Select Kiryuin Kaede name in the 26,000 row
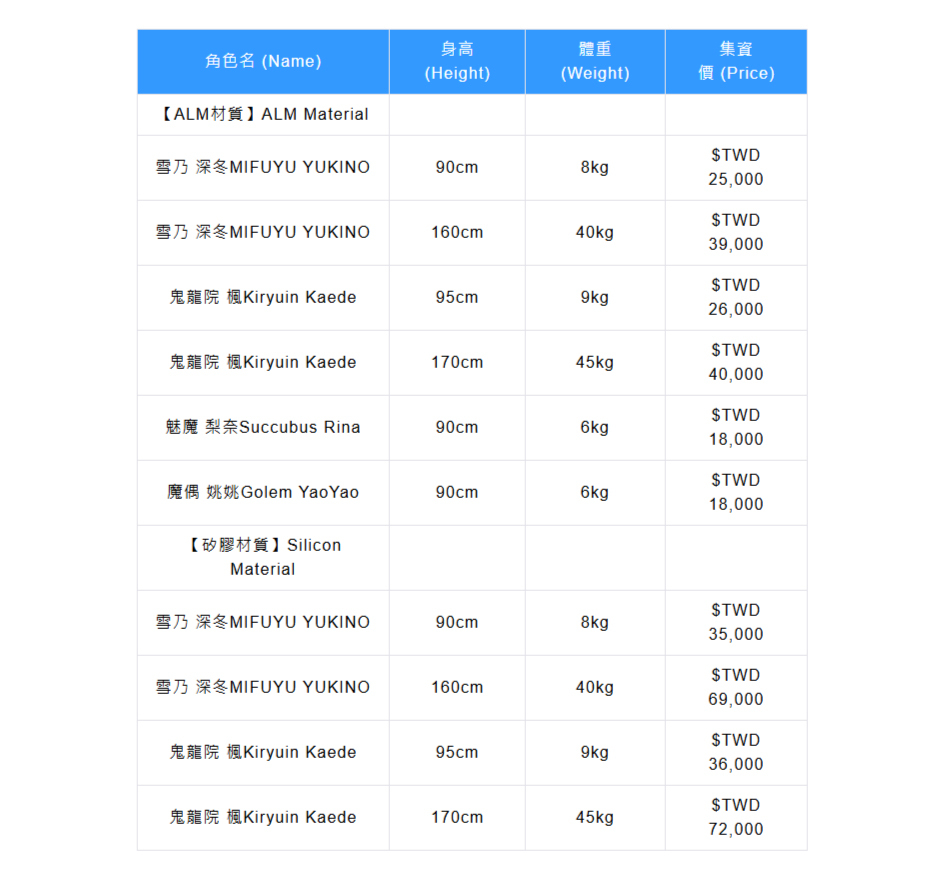 [x=263, y=297]
